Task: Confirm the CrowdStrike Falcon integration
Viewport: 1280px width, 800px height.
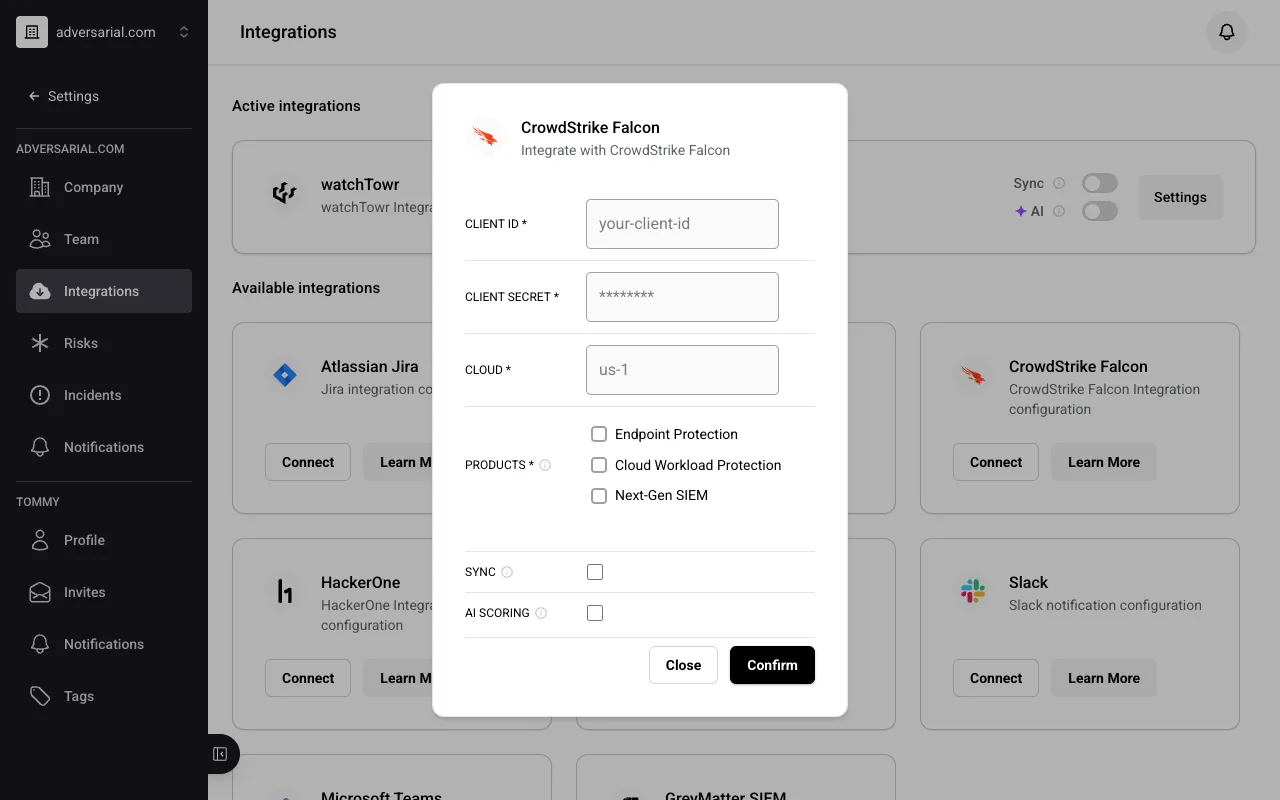Action: [772, 665]
